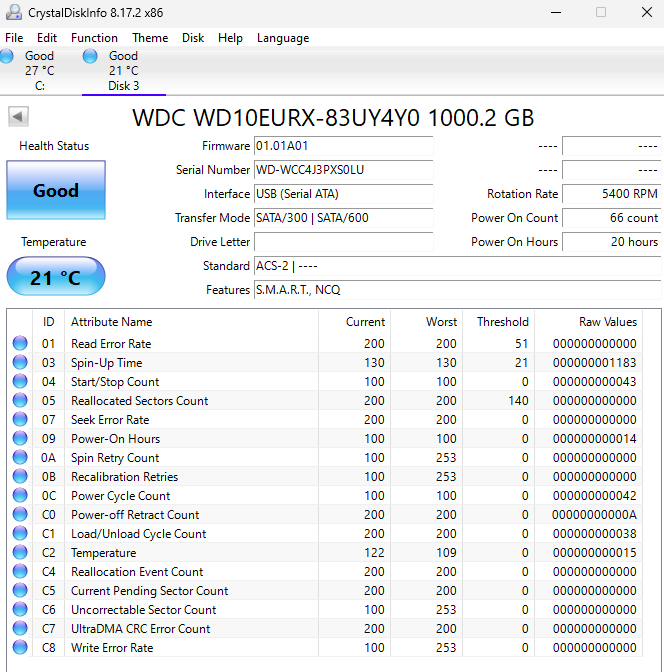
Task: Click the Worst column header
Action: coord(427,321)
